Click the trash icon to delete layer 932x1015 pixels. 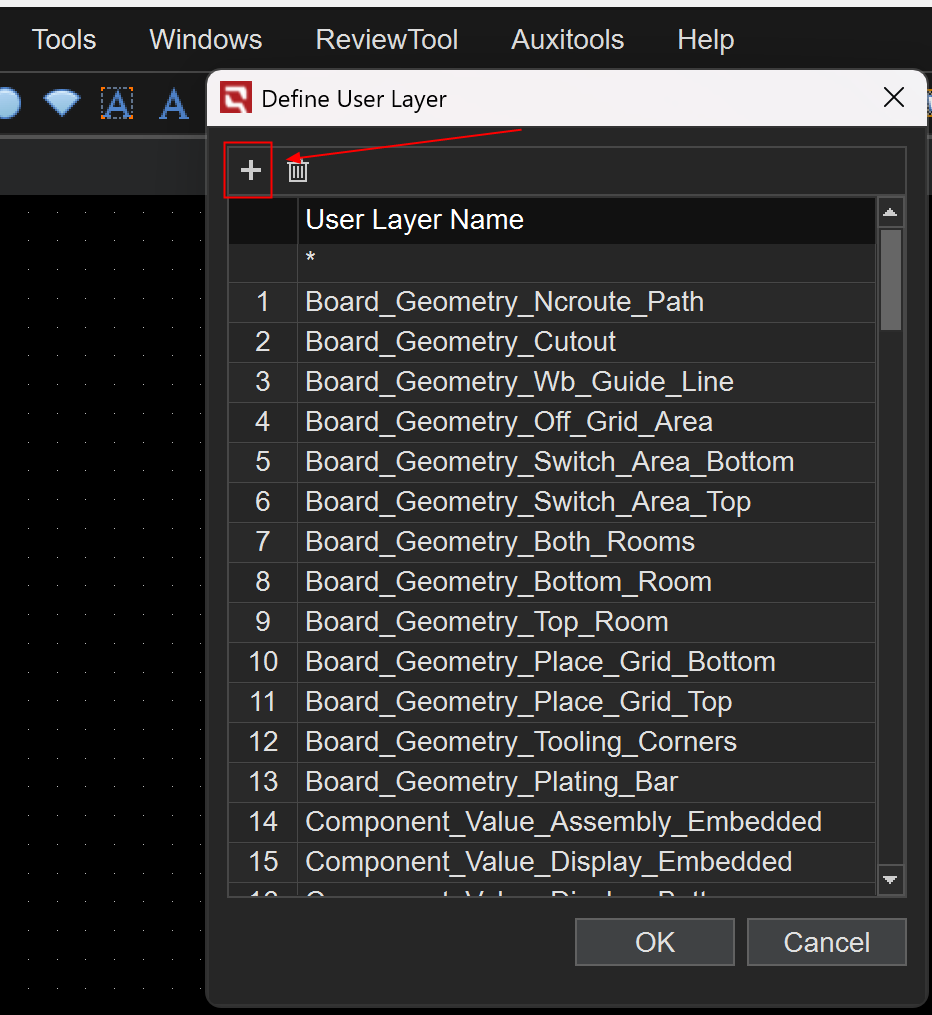coord(298,171)
